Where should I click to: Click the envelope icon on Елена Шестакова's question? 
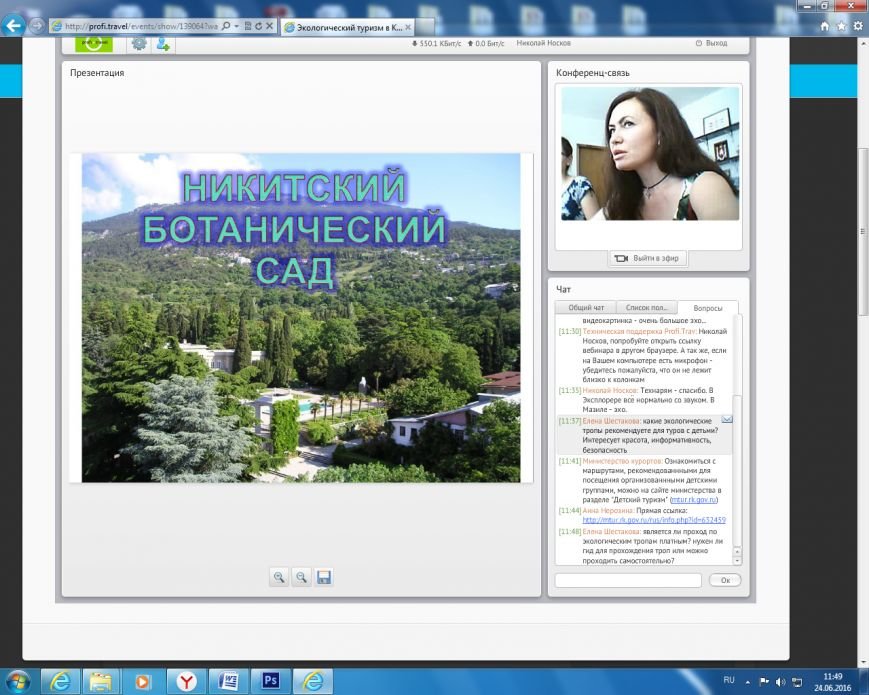[727, 420]
